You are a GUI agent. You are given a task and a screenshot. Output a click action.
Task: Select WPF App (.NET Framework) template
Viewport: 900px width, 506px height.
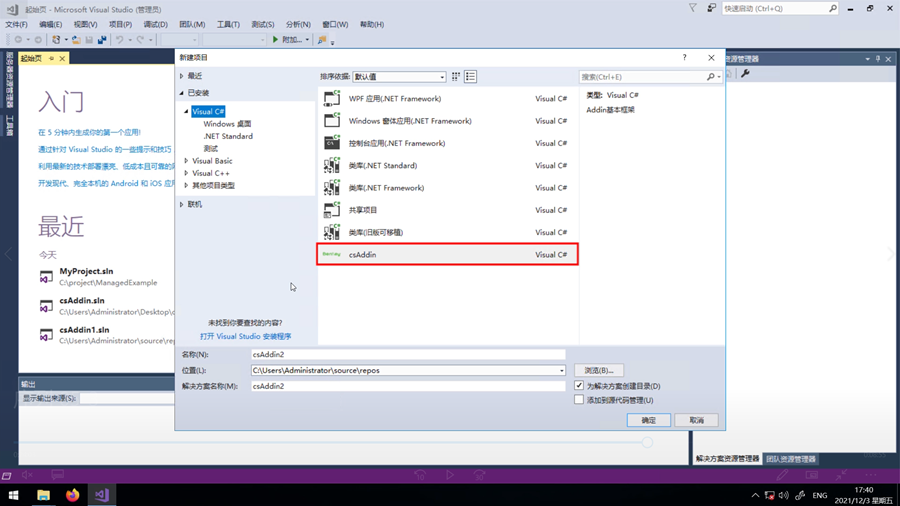(447, 99)
